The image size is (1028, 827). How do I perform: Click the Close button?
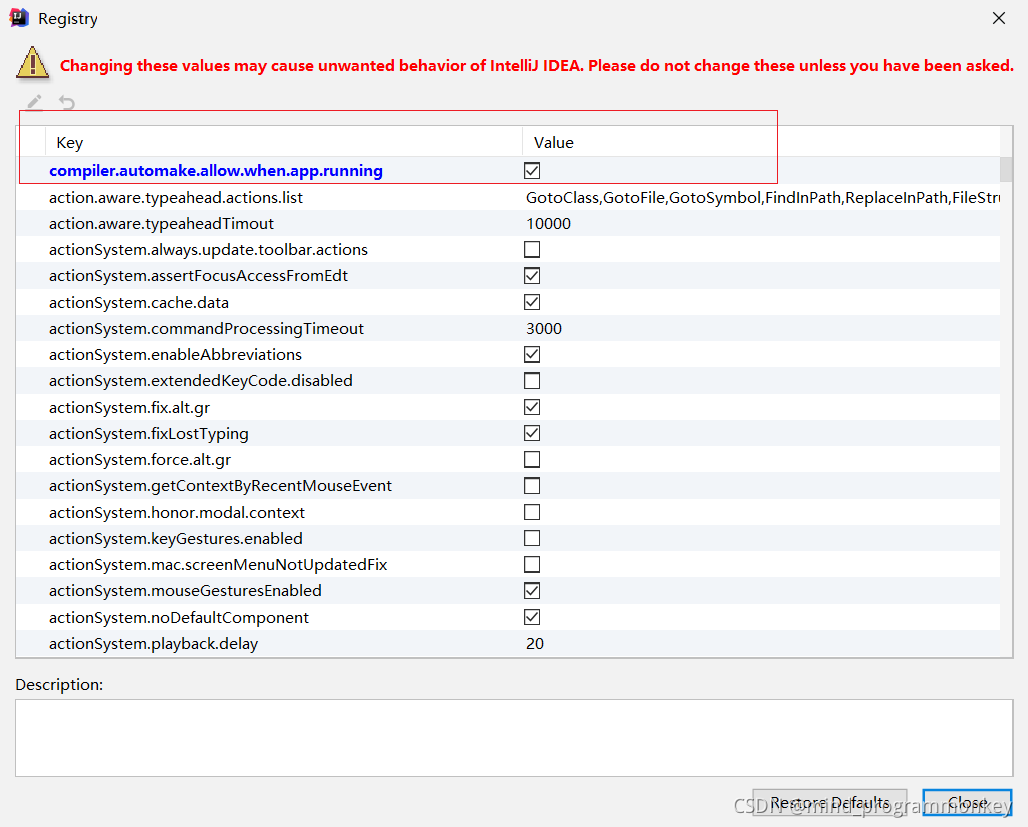[x=967, y=803]
